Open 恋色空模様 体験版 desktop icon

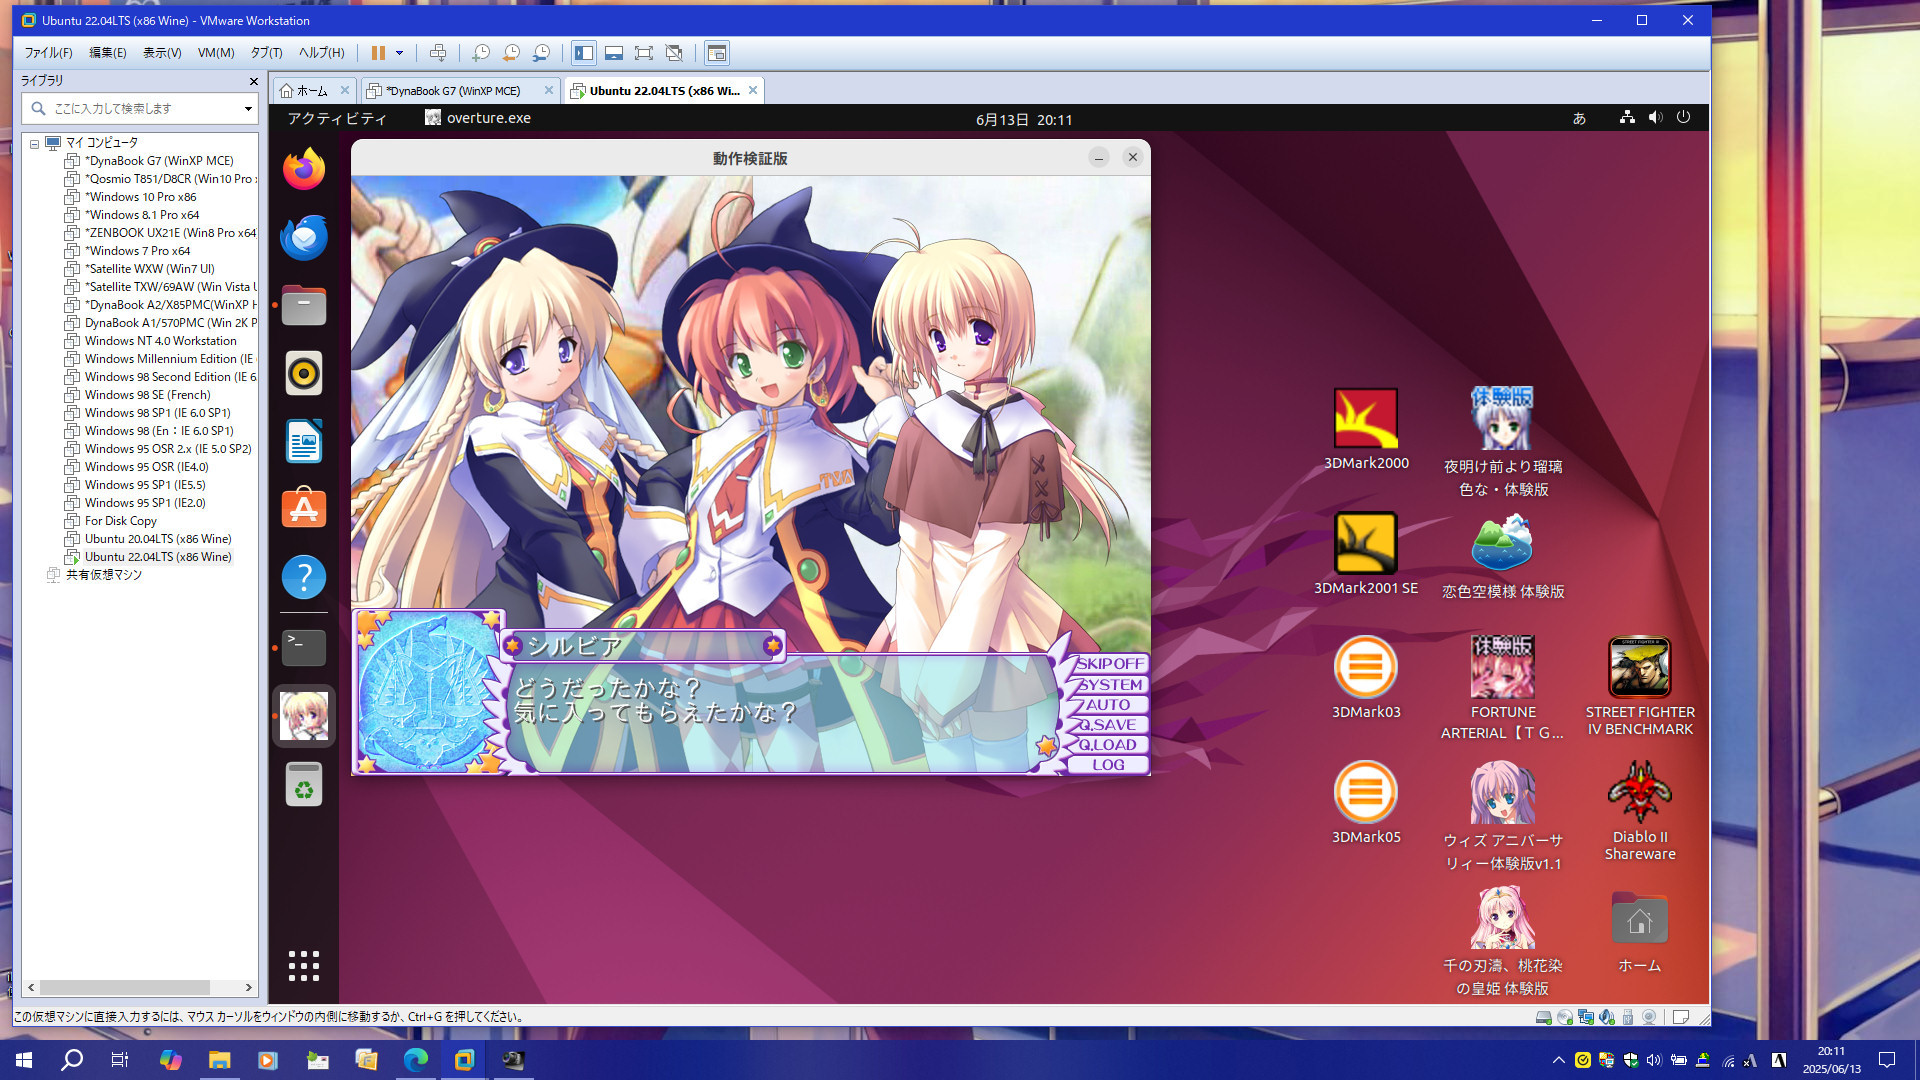pyautogui.click(x=1503, y=557)
